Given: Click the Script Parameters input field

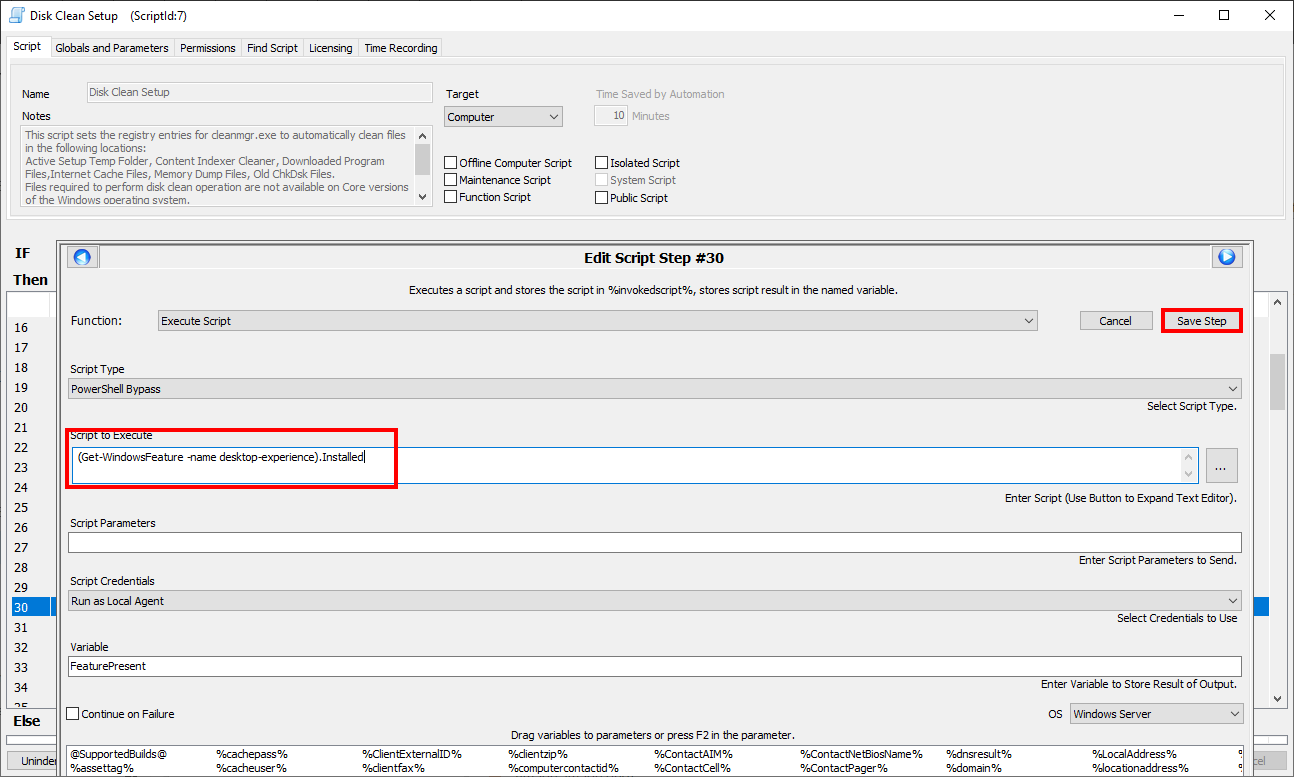Looking at the screenshot, I should click(655, 543).
